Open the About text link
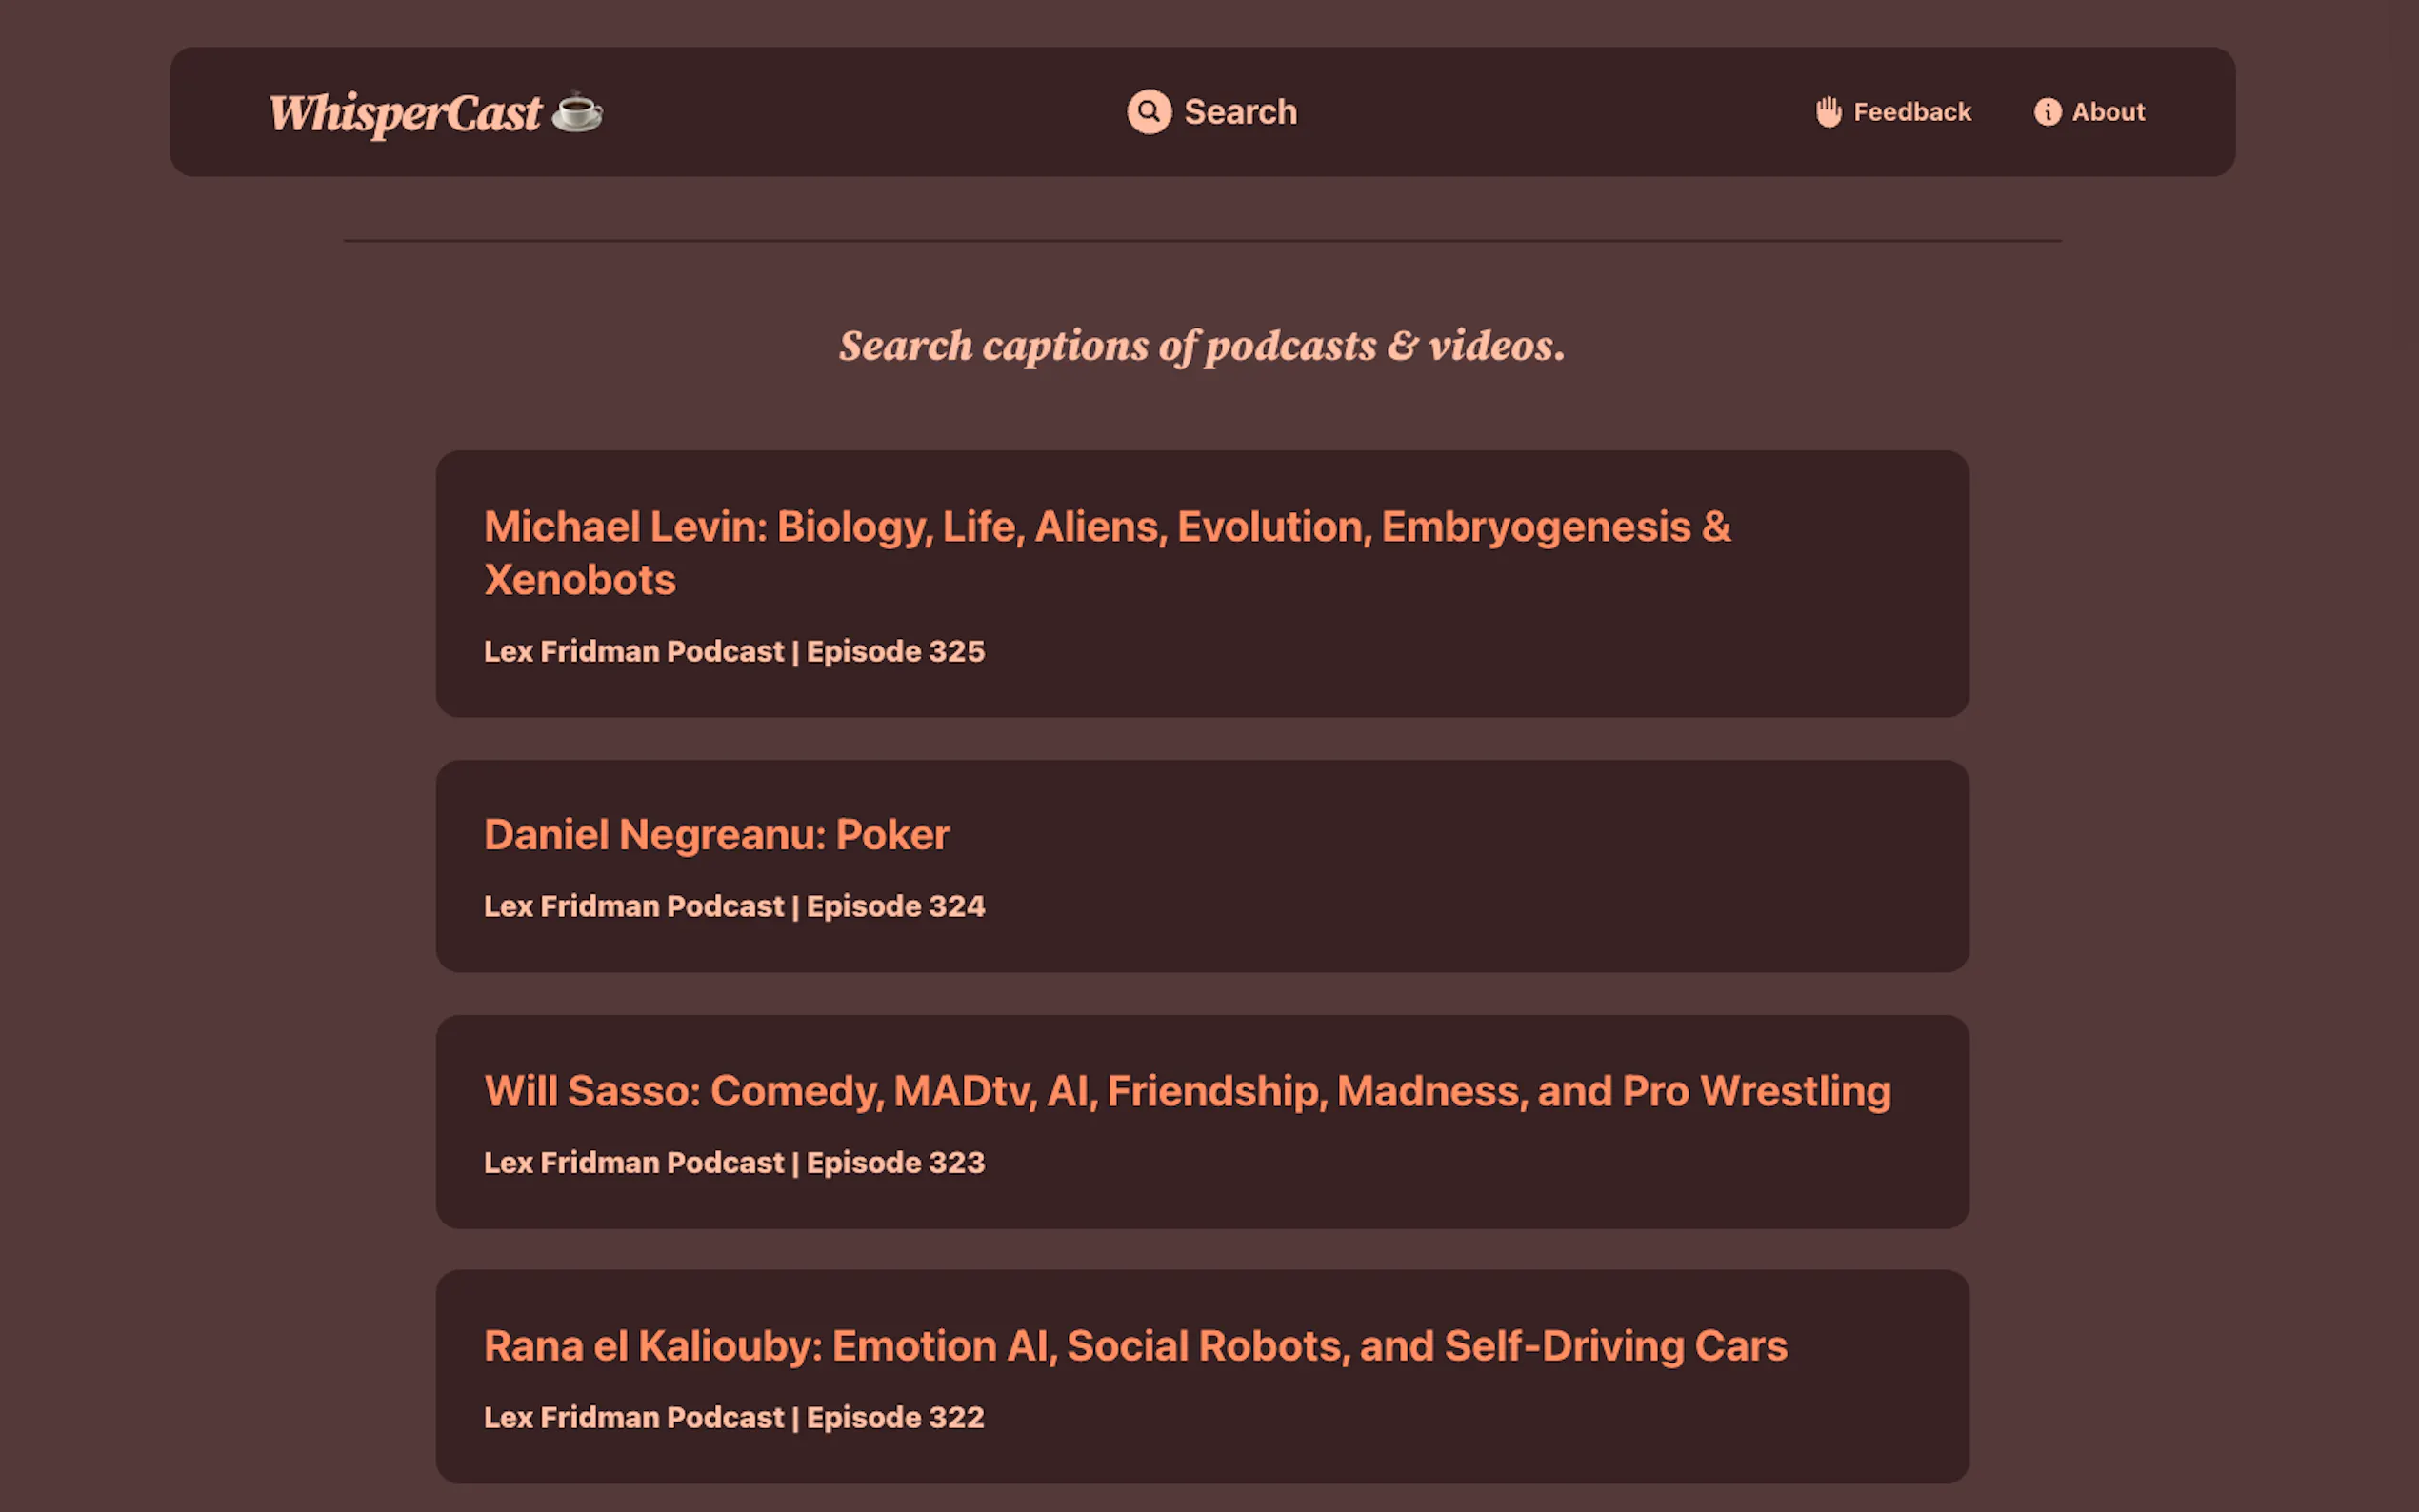This screenshot has width=2419, height=1512. 2108,112
